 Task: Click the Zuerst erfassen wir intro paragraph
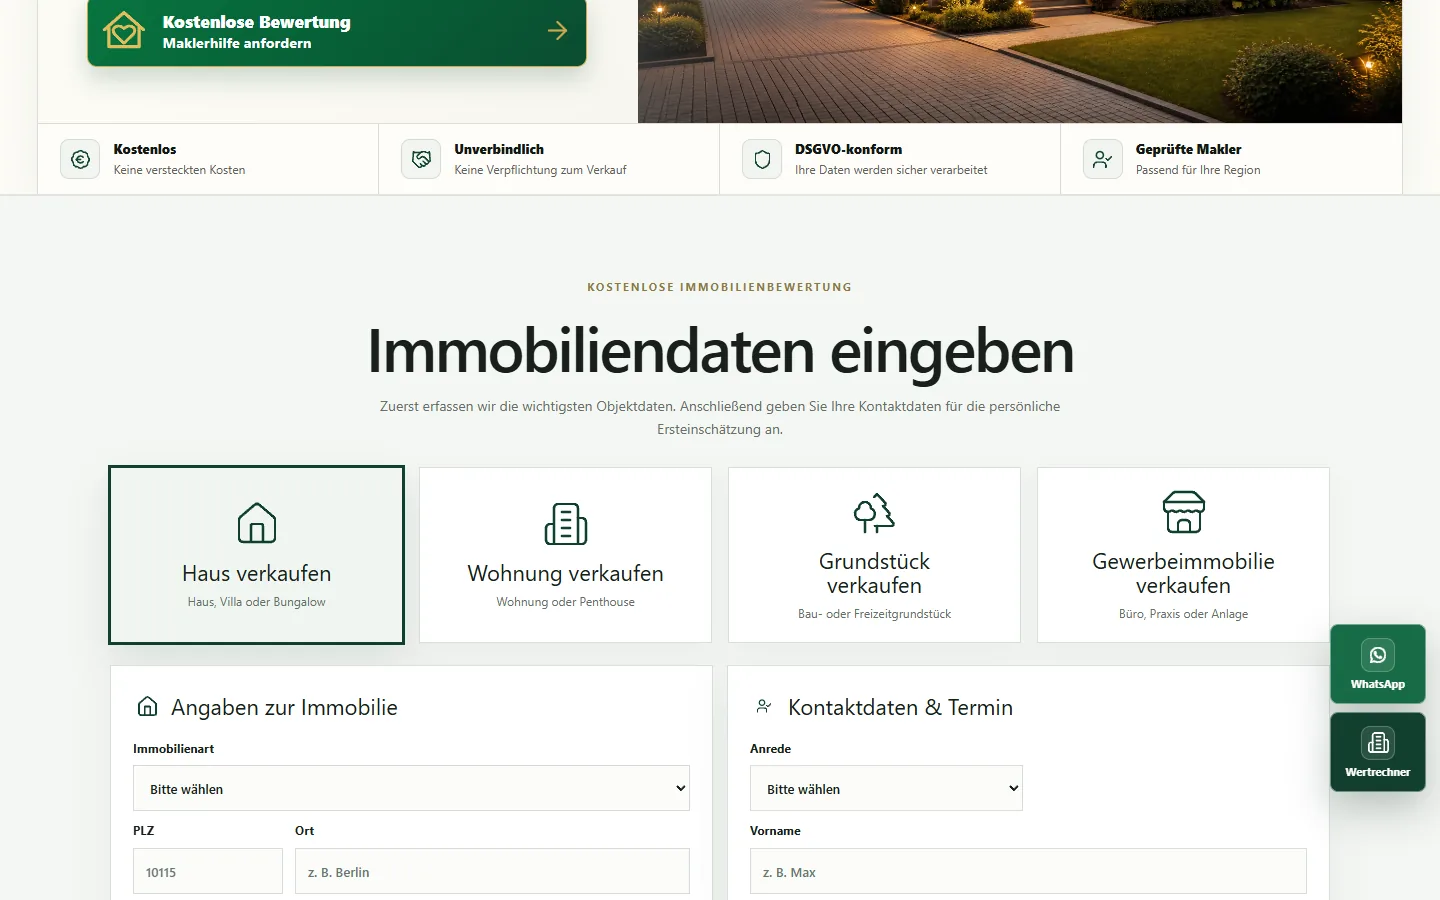pyautogui.click(x=720, y=418)
